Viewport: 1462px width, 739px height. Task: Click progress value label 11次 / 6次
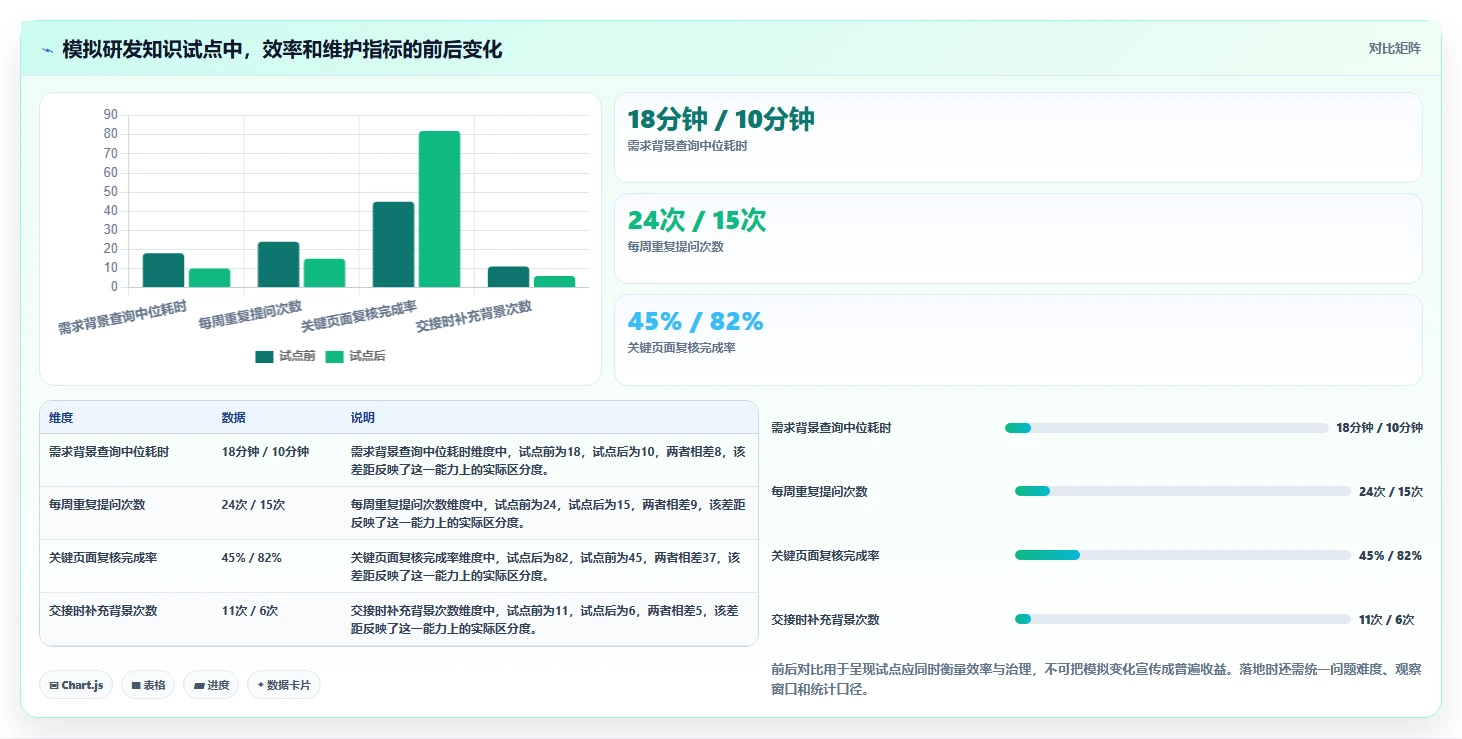tap(1386, 620)
